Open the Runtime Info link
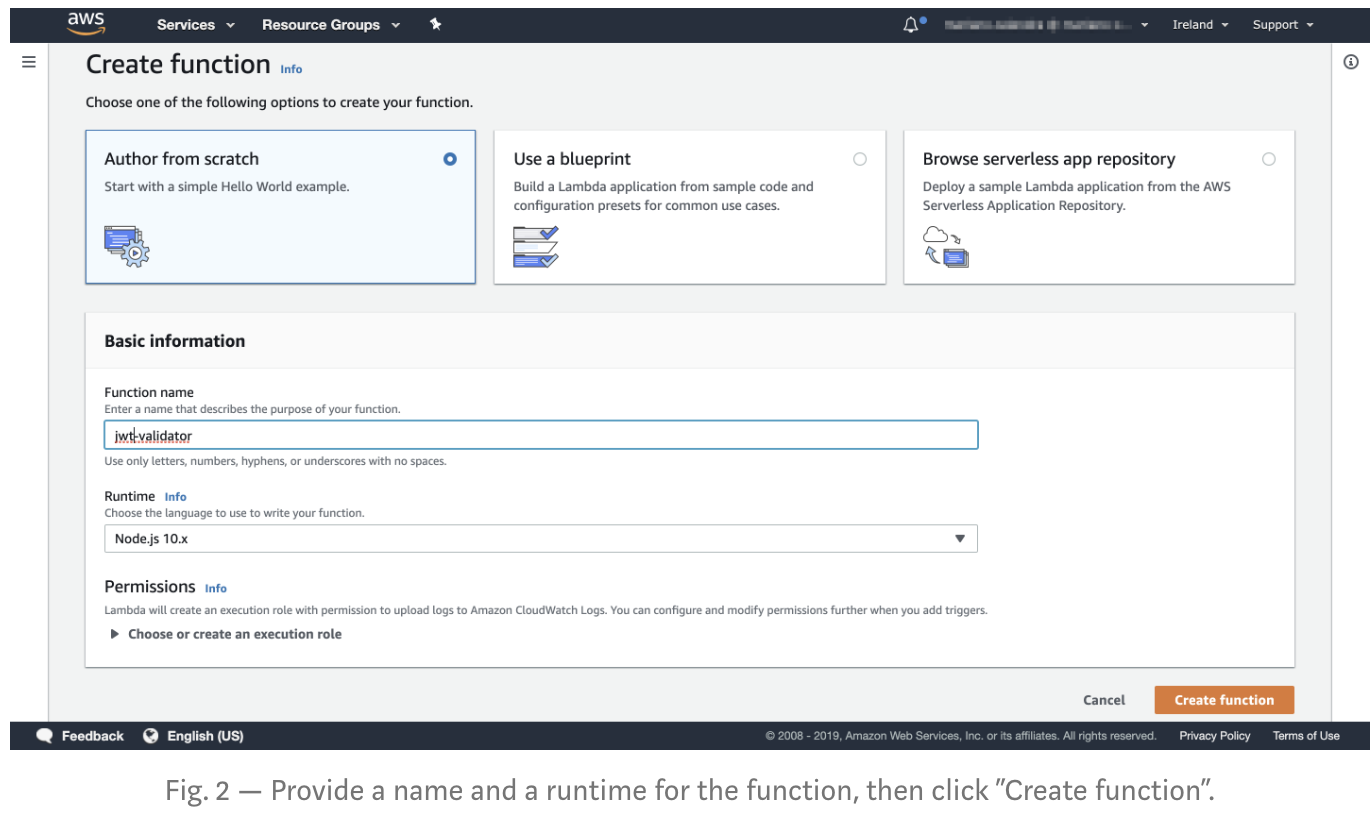The image size is (1372, 824). point(176,497)
